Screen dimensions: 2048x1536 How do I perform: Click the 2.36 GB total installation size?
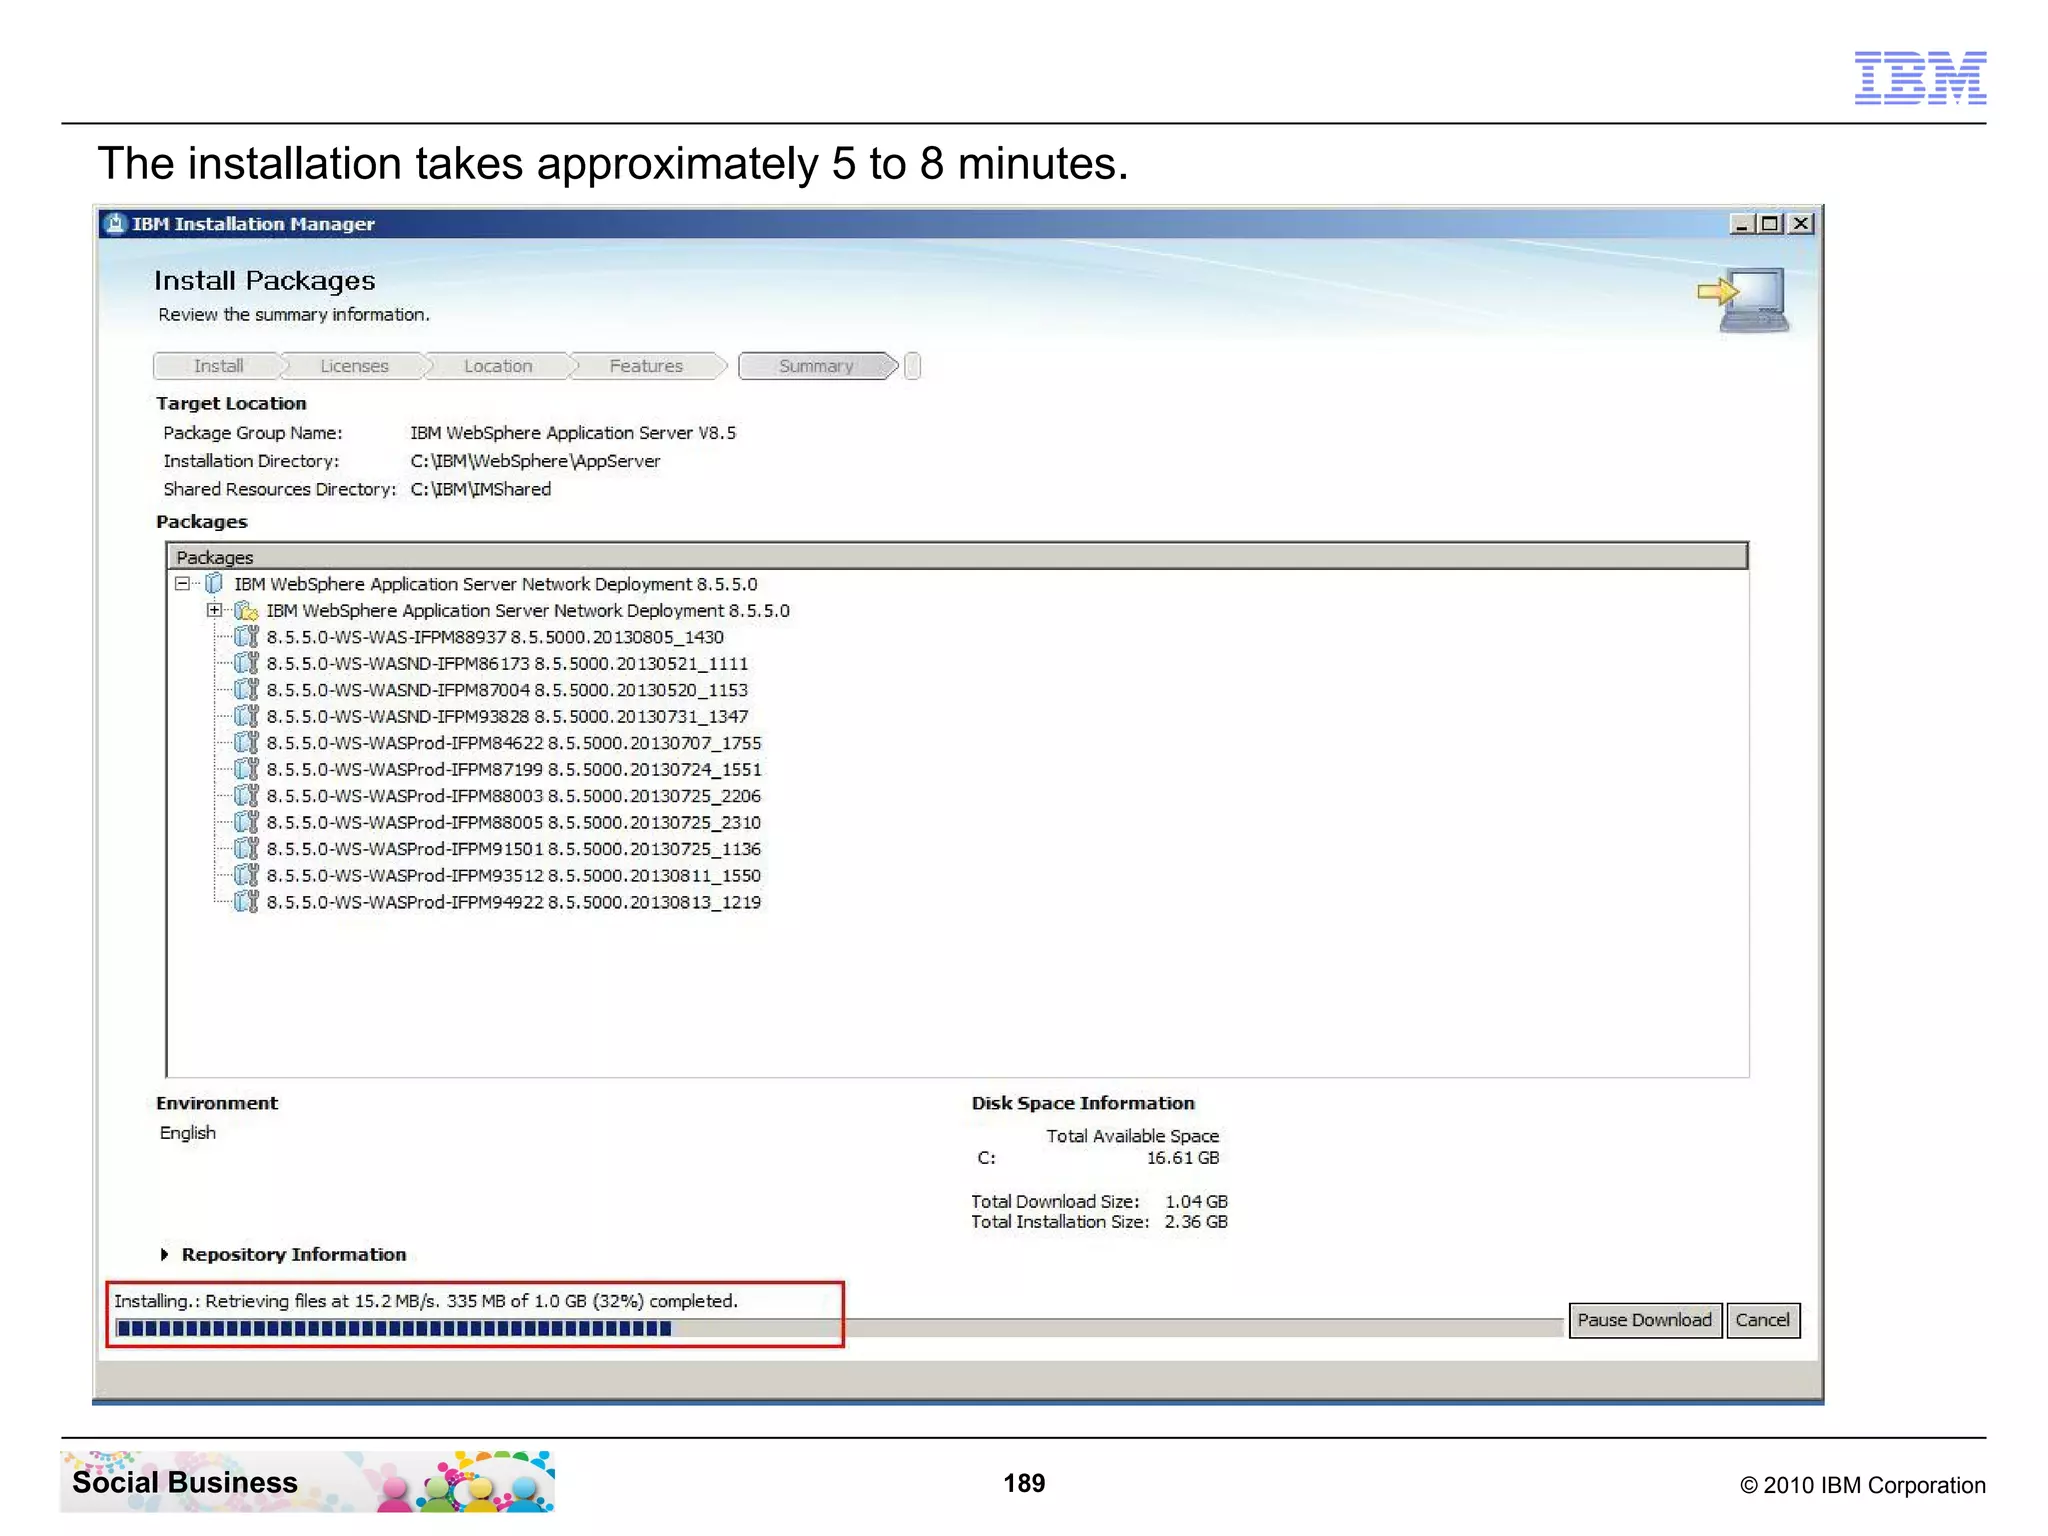coord(1196,1222)
